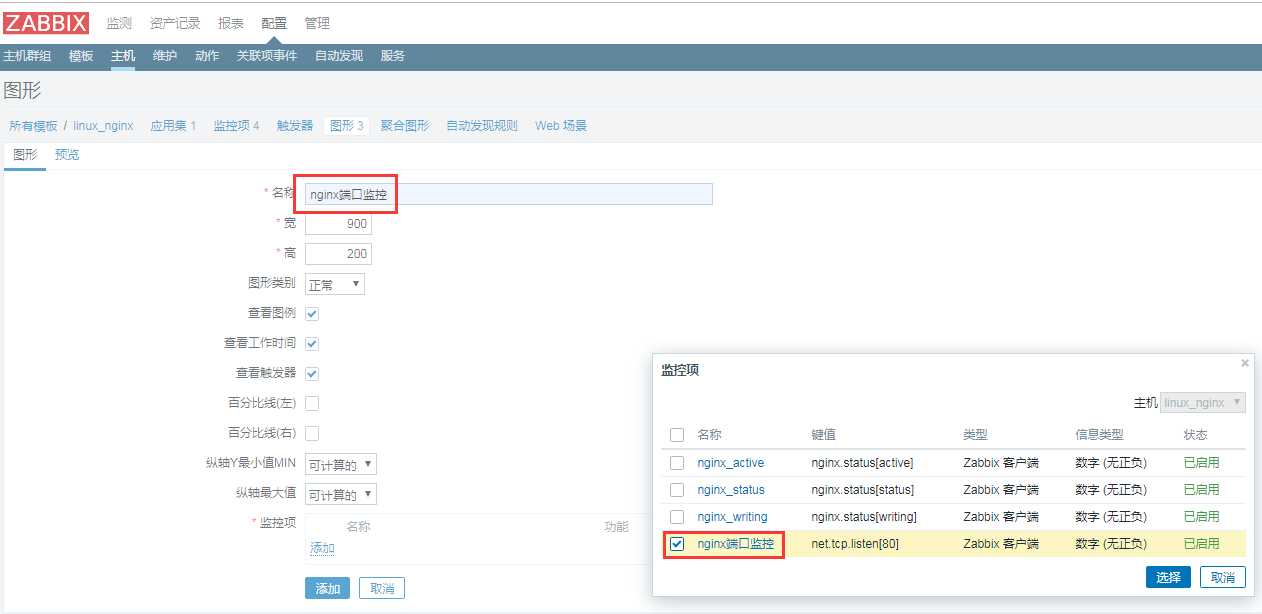Click nginx.status[status] key text

coord(863,490)
